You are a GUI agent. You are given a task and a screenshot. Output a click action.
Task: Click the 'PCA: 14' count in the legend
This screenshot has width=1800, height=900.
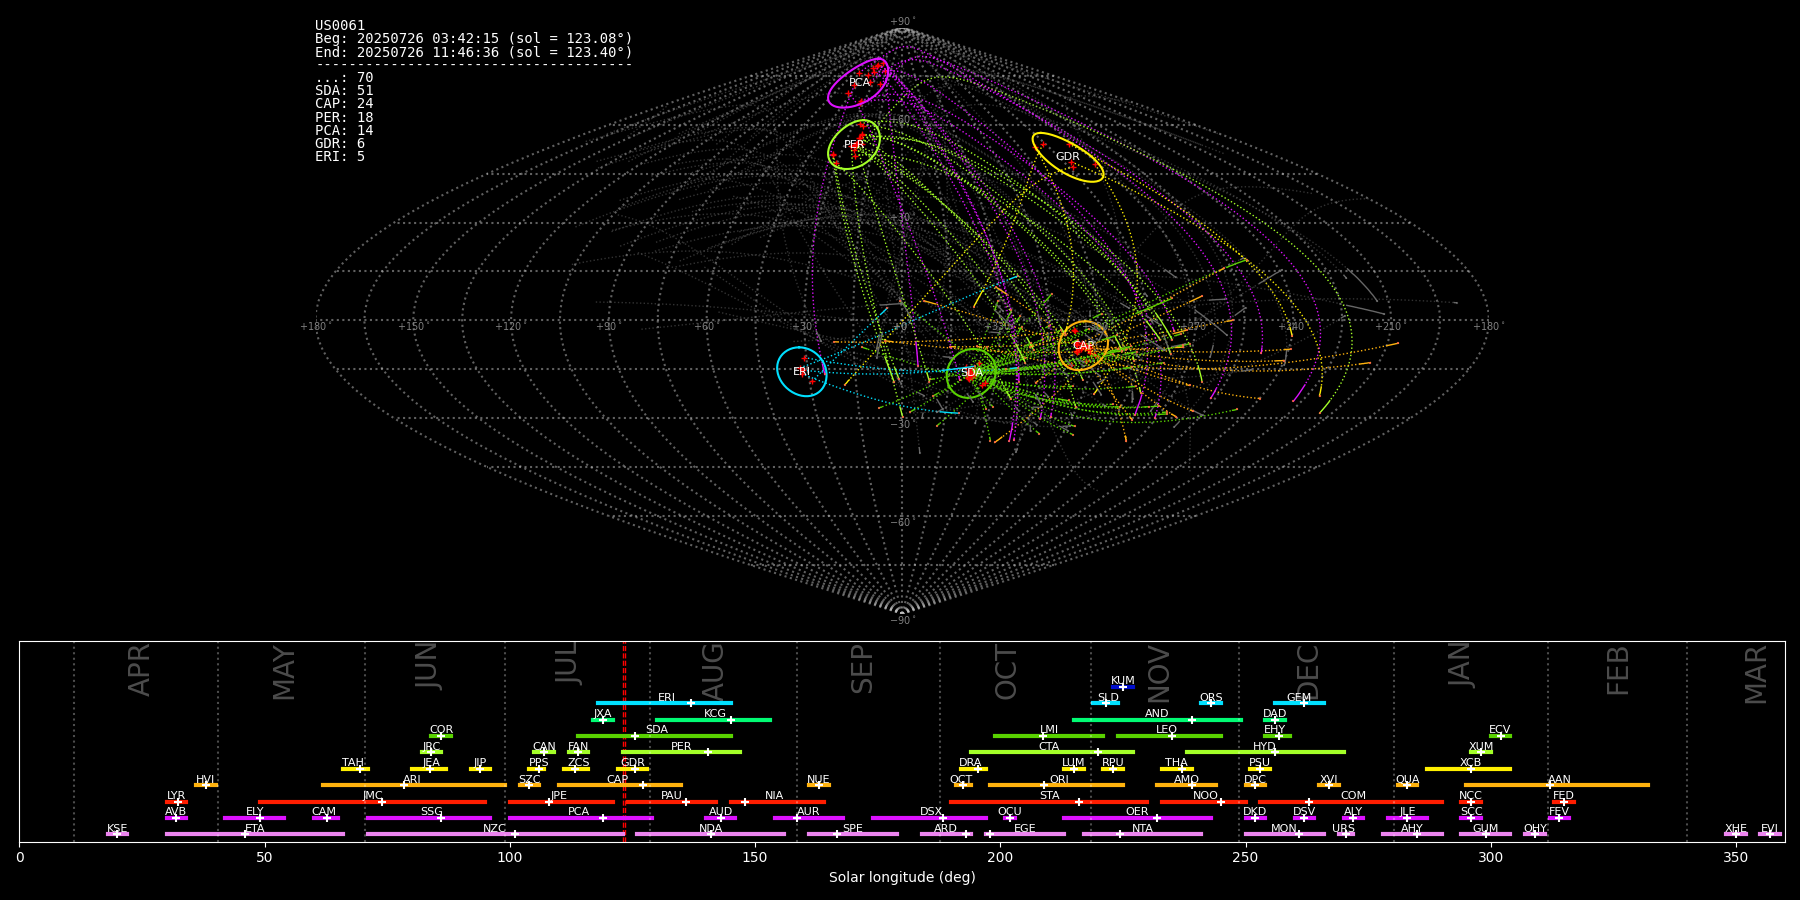(344, 131)
